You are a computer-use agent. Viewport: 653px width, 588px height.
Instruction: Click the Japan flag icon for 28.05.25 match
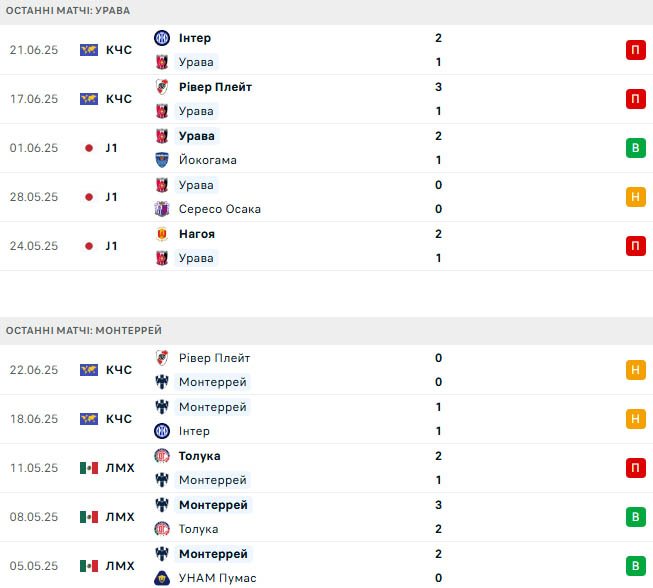(89, 197)
